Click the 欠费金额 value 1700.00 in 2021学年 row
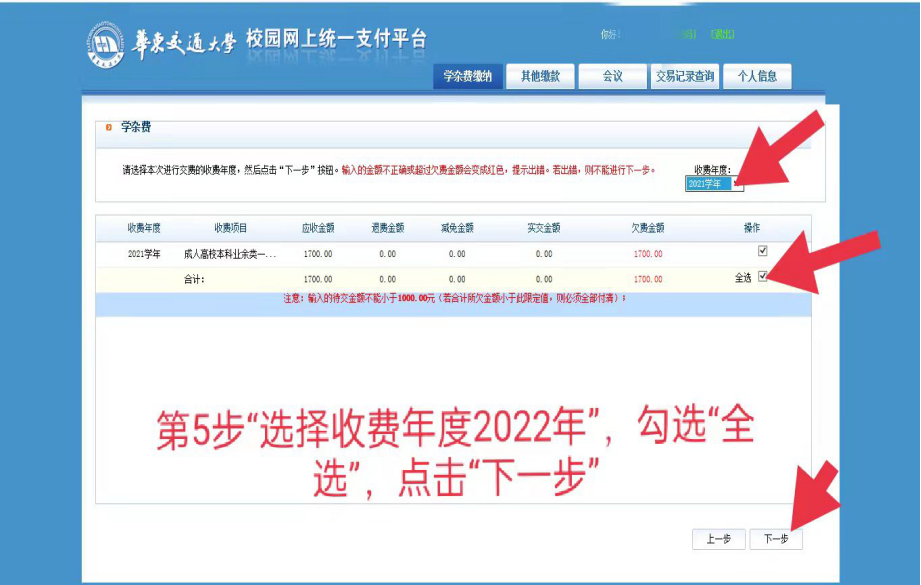Screen dimensions: 921x585 pyautogui.click(x=647, y=254)
